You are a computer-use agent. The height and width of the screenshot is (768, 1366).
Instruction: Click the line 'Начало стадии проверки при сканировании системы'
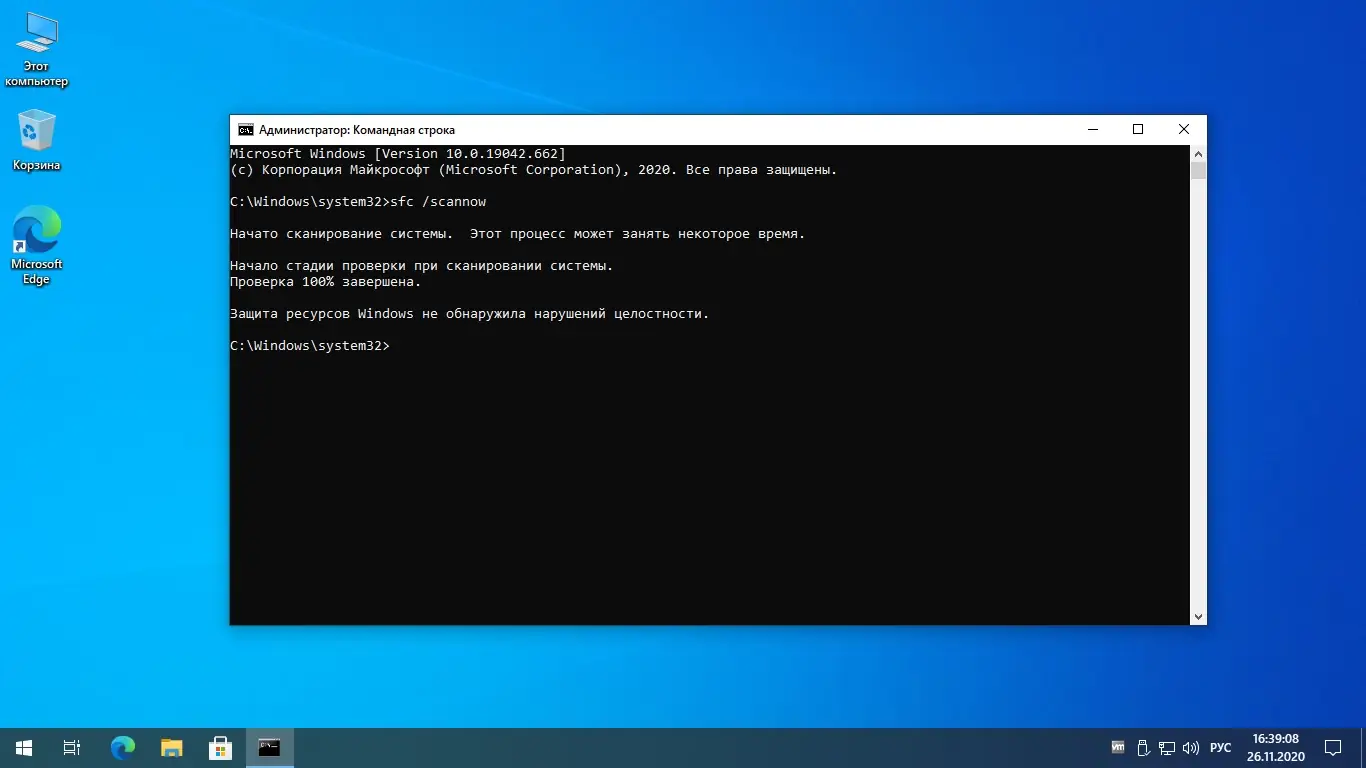422,266
